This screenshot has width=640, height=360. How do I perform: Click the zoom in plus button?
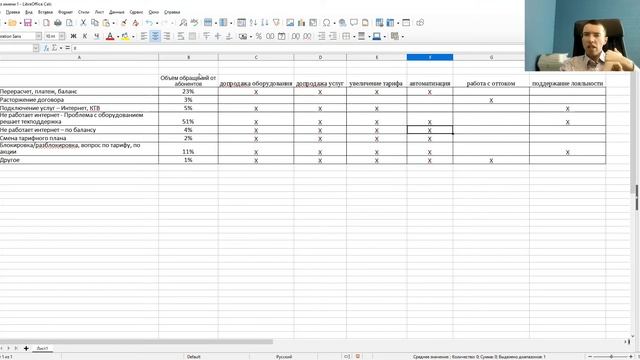tap(632, 357)
